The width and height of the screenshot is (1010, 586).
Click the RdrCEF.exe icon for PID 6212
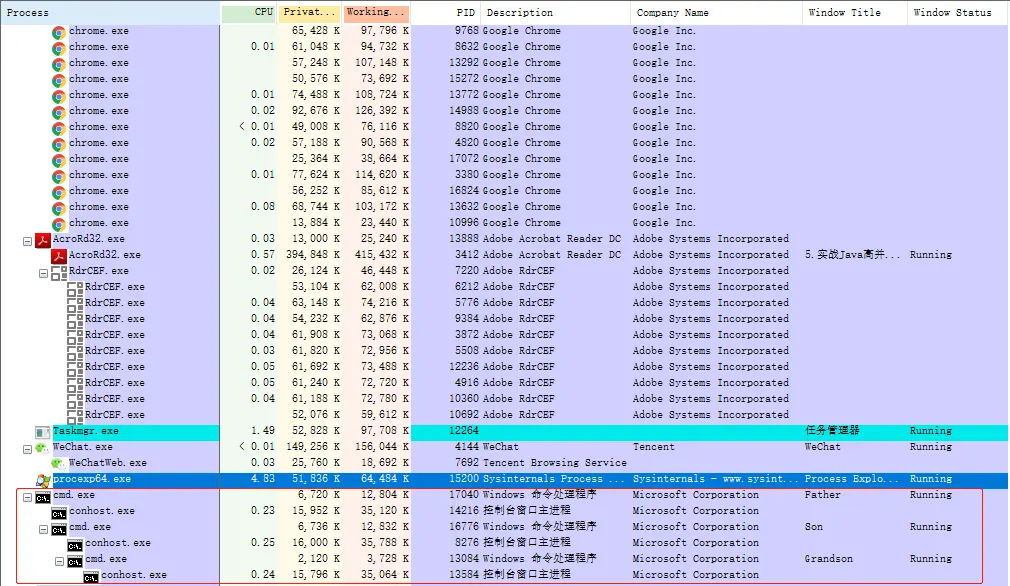tap(75, 288)
